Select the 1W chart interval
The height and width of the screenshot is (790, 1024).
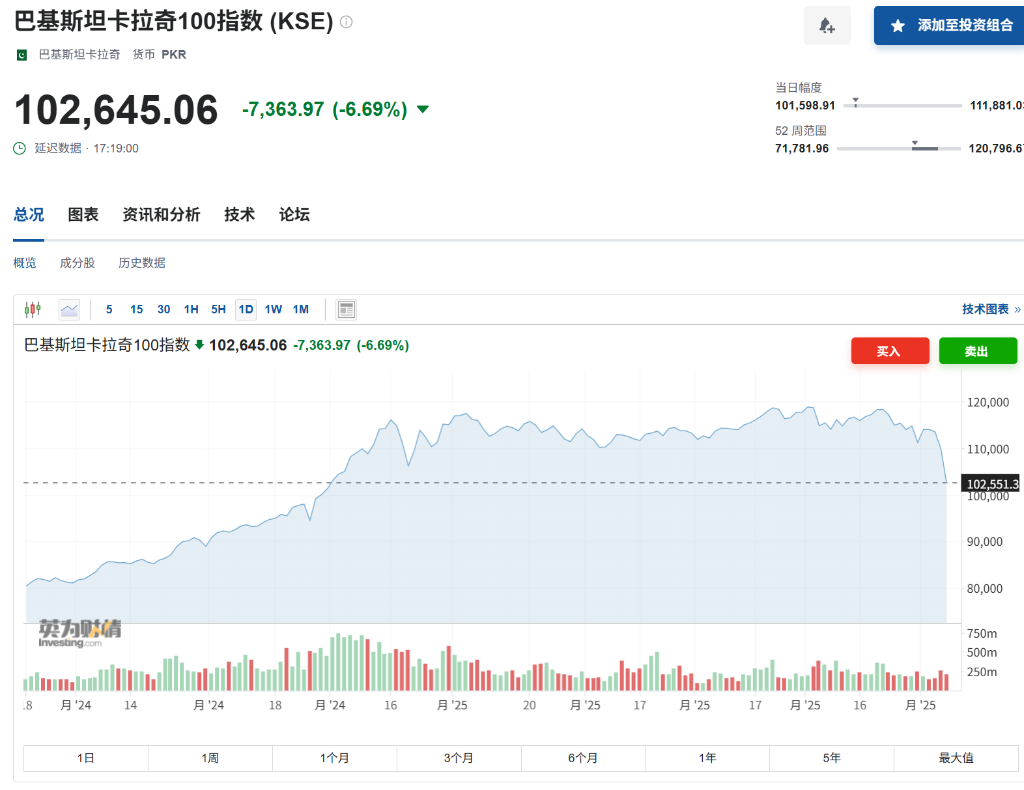pyautogui.click(x=273, y=309)
